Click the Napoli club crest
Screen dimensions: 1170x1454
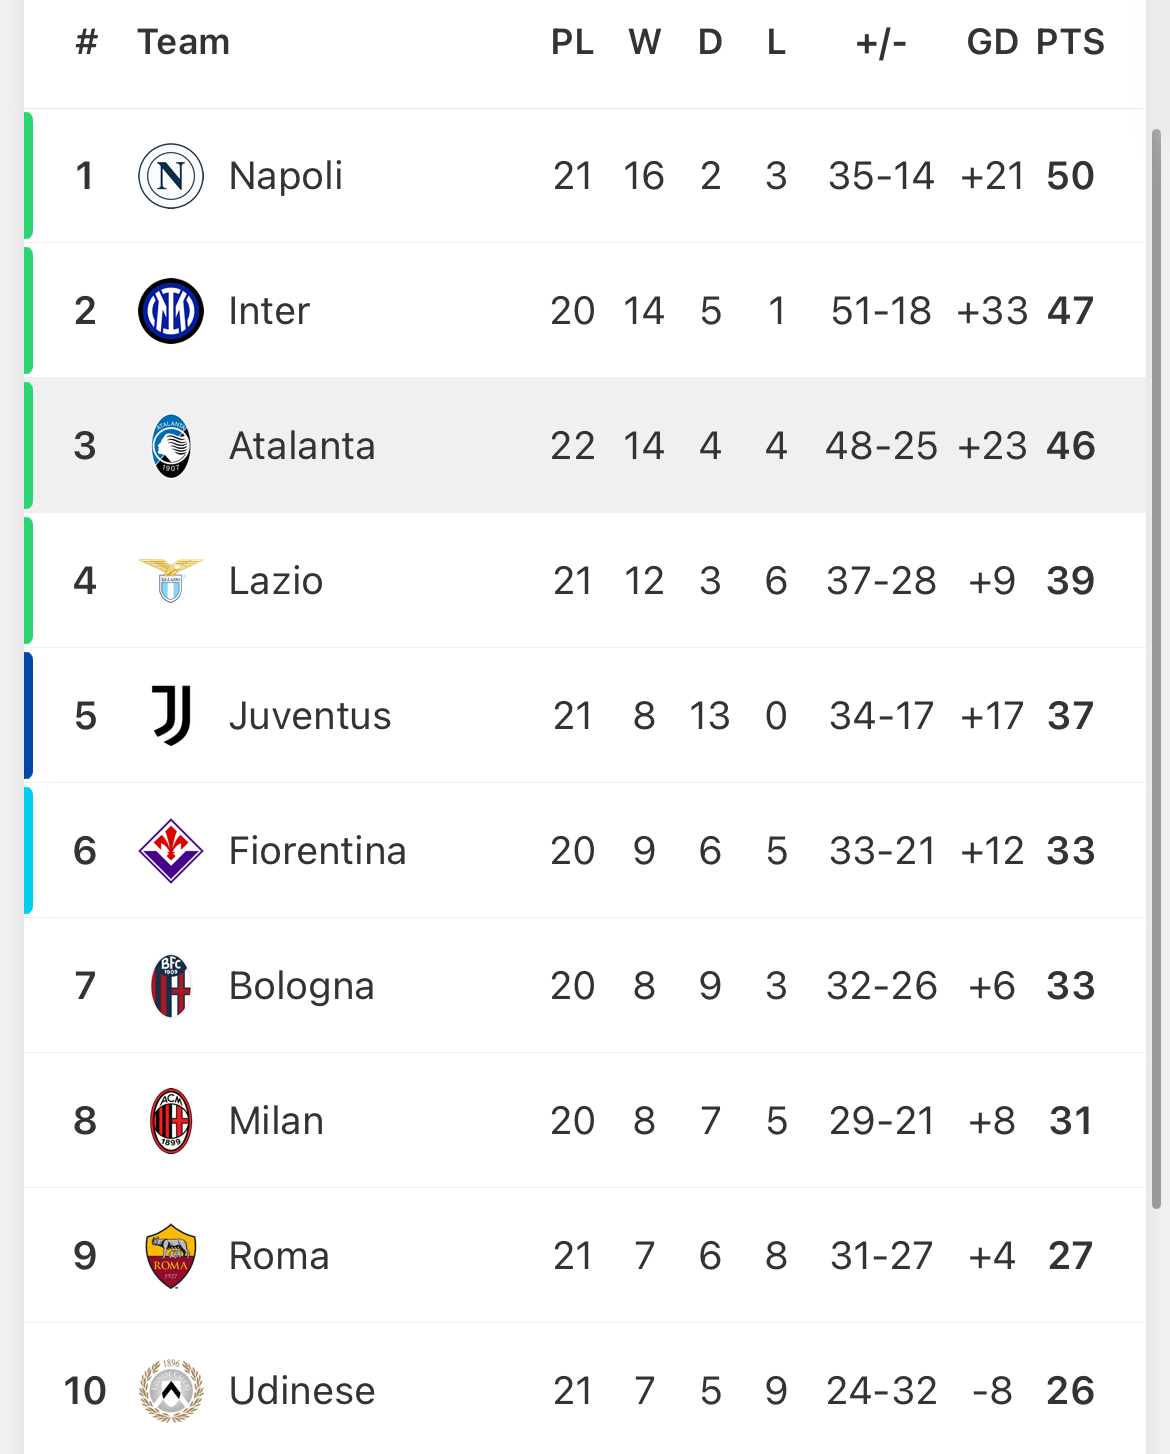pos(171,176)
